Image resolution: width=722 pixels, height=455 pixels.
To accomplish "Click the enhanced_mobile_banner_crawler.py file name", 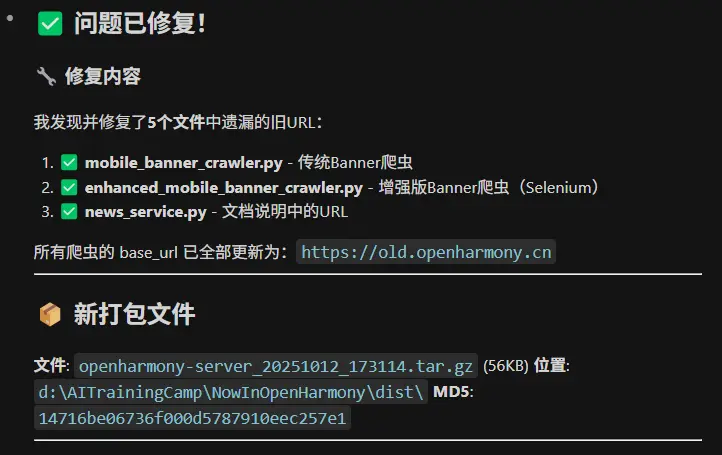I will (x=224, y=188).
